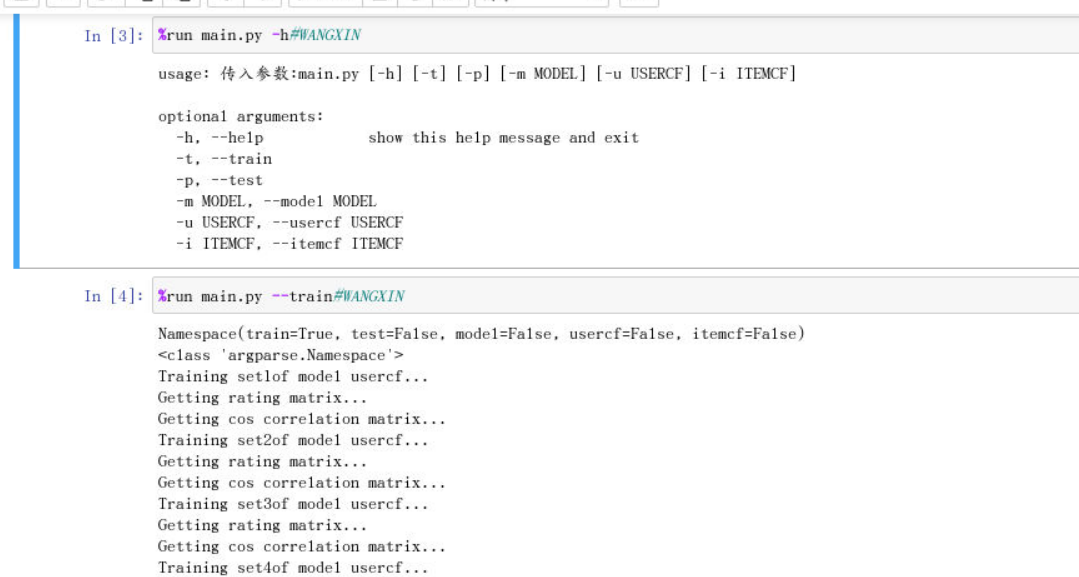Click the Namespace output of cell 4
This screenshot has height=577, width=1079.
(x=400, y=335)
